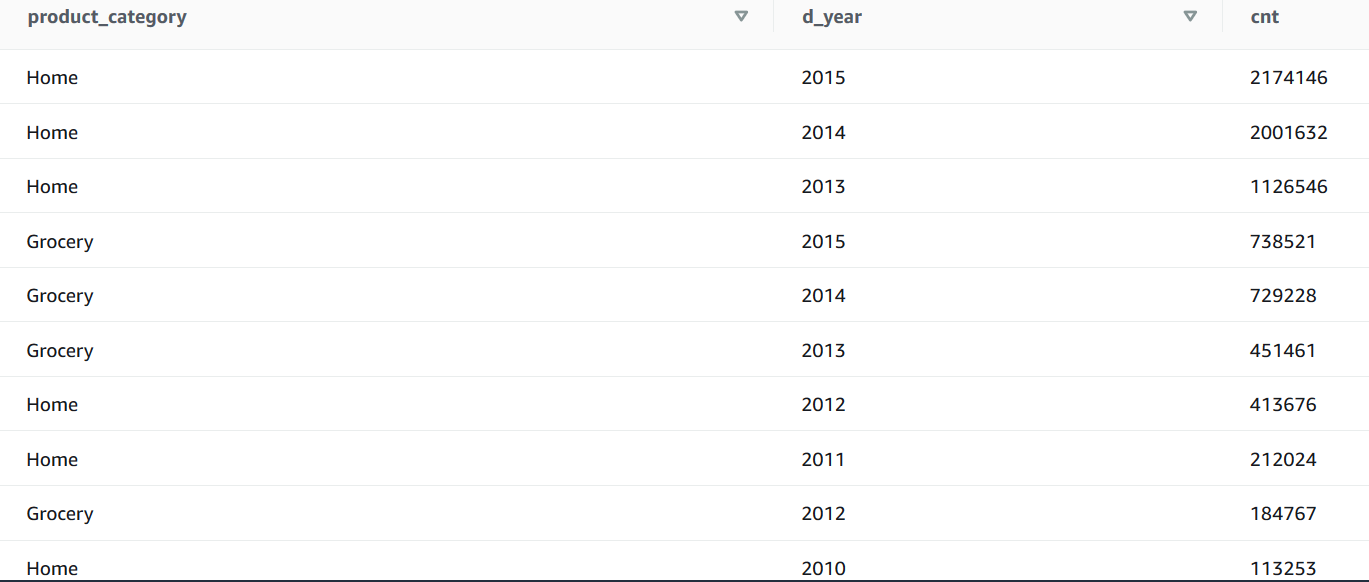Screen dimensions: 1369x582
Task: Select the cell with count 729228
Action: pyautogui.click(x=1283, y=296)
